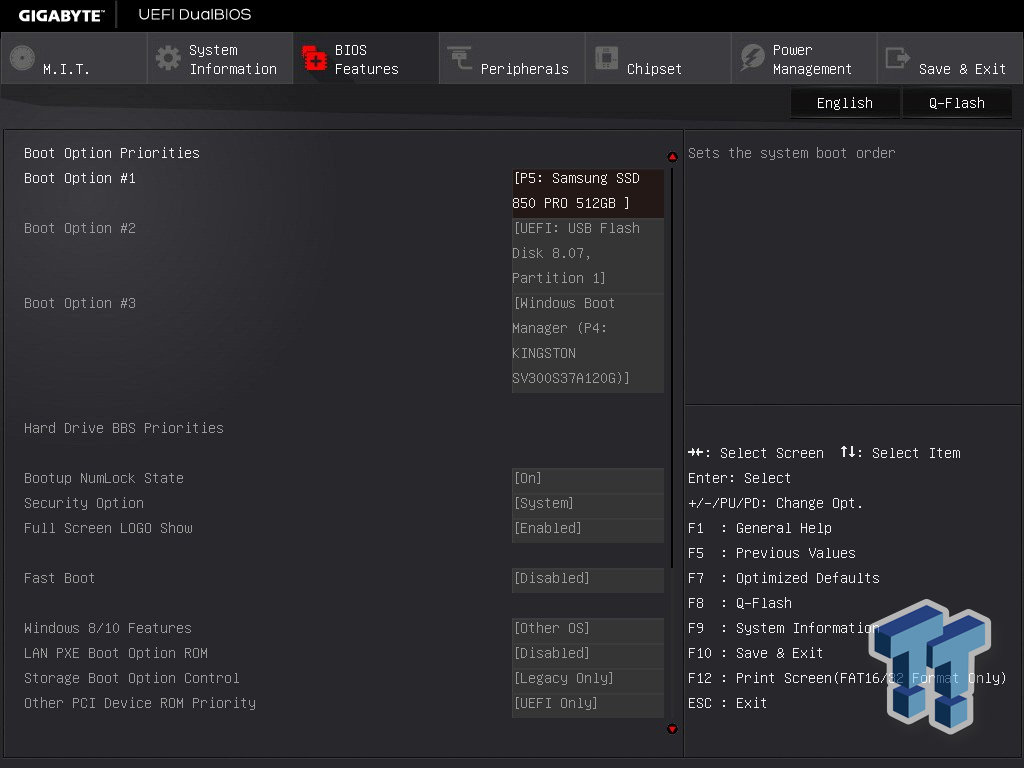Click the Save & Exit door icon
The width and height of the screenshot is (1024, 768).
pyautogui.click(x=898, y=58)
